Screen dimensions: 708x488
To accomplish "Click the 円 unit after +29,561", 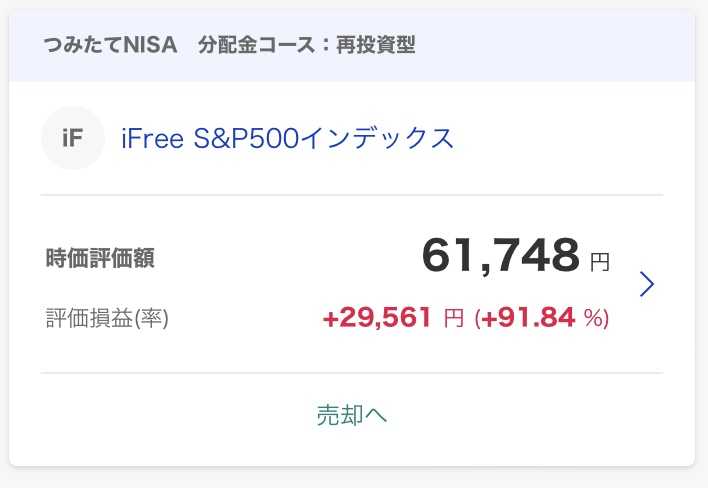I will [453, 318].
